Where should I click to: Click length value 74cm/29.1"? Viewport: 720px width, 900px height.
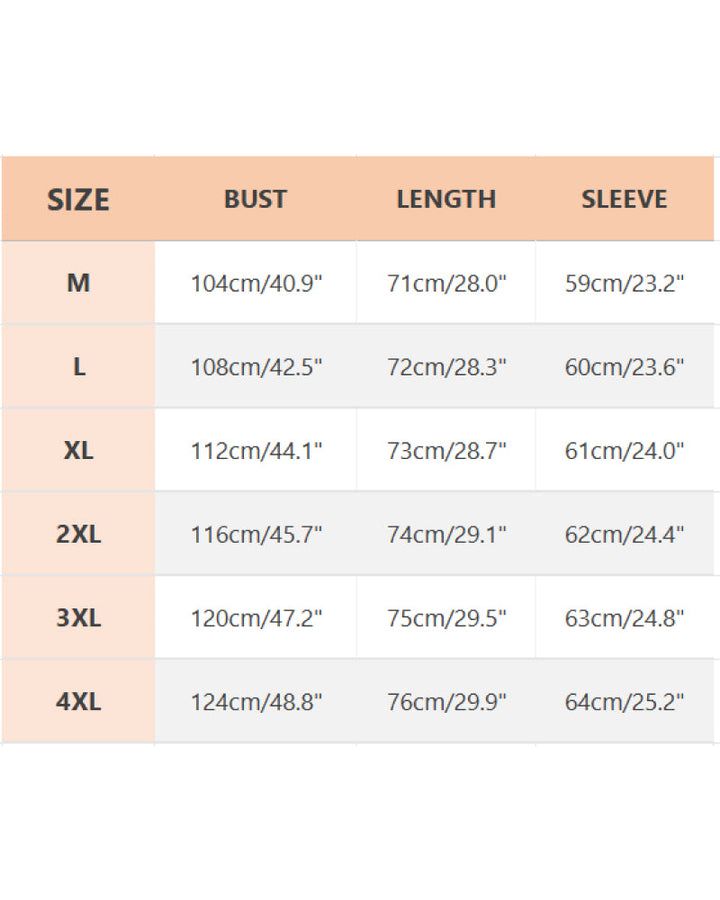pyautogui.click(x=447, y=535)
